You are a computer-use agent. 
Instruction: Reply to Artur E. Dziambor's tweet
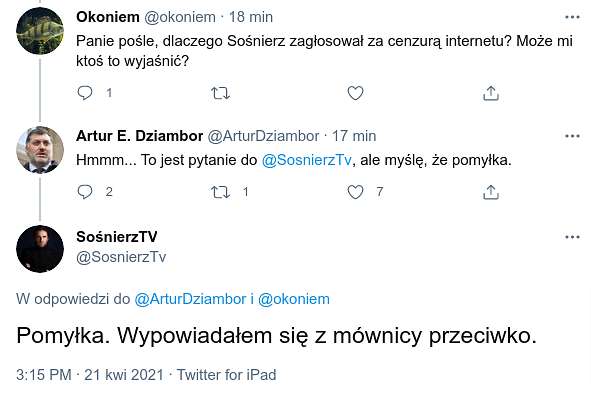pos(85,192)
